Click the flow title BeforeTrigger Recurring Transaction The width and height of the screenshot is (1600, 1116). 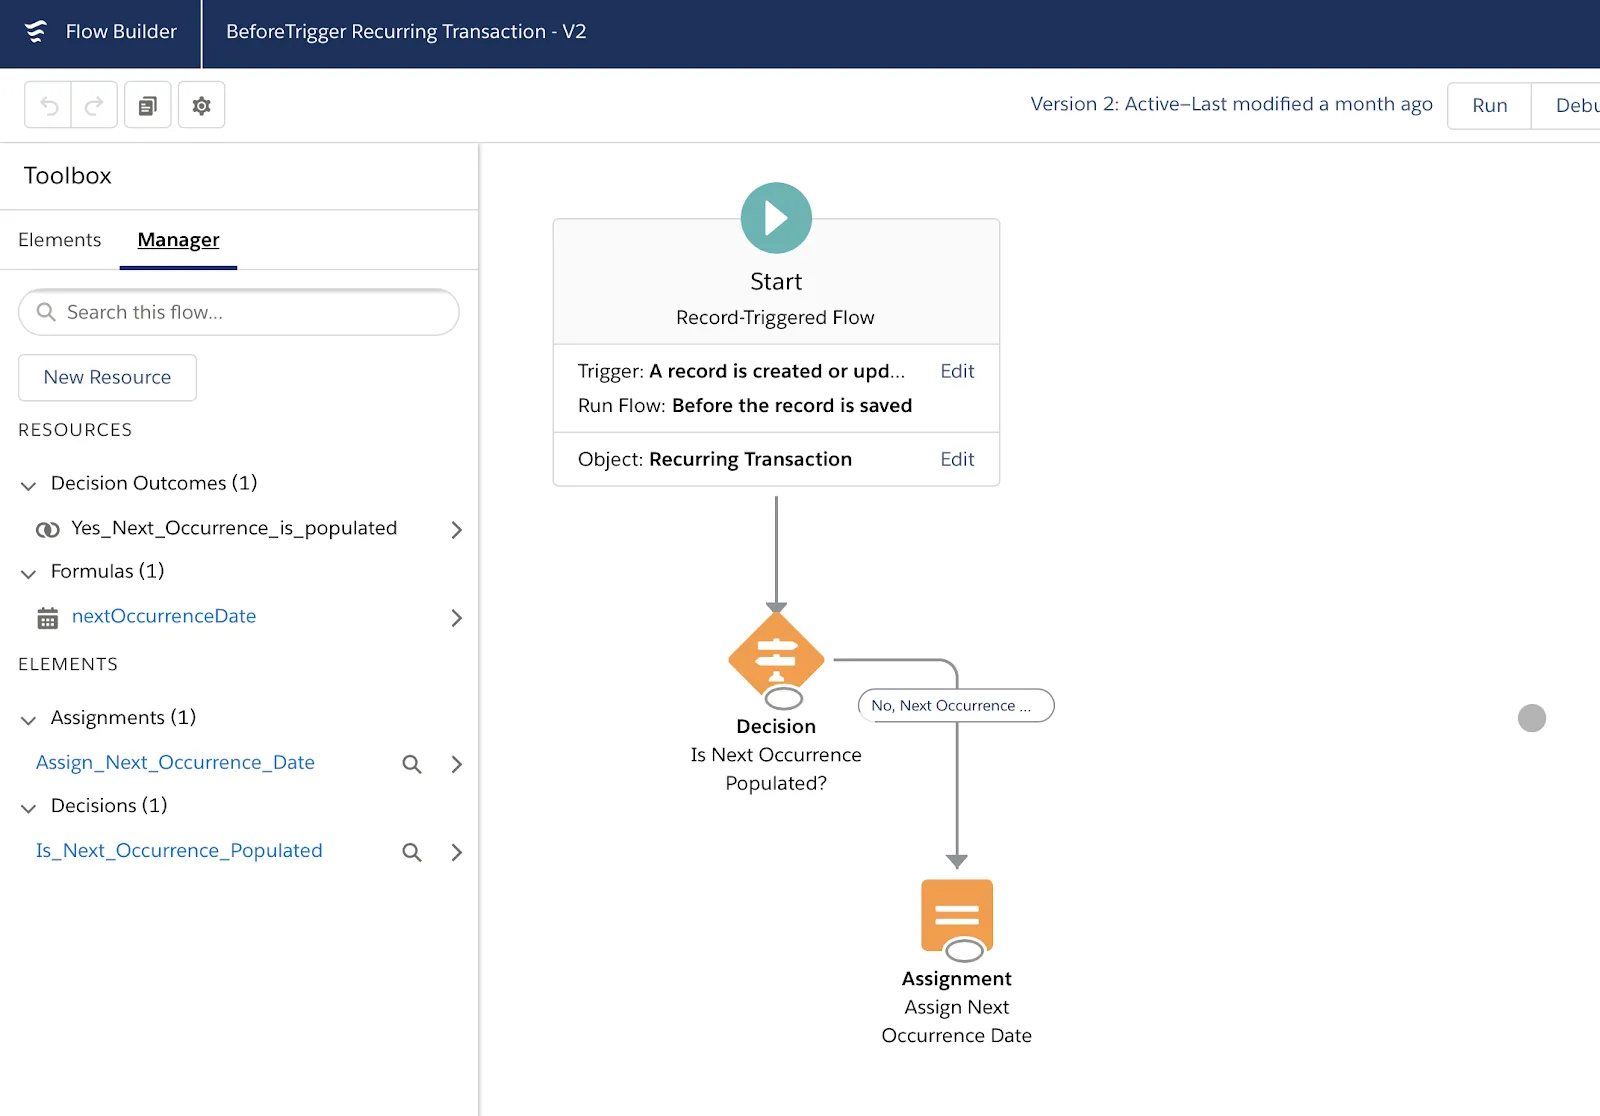pos(406,32)
